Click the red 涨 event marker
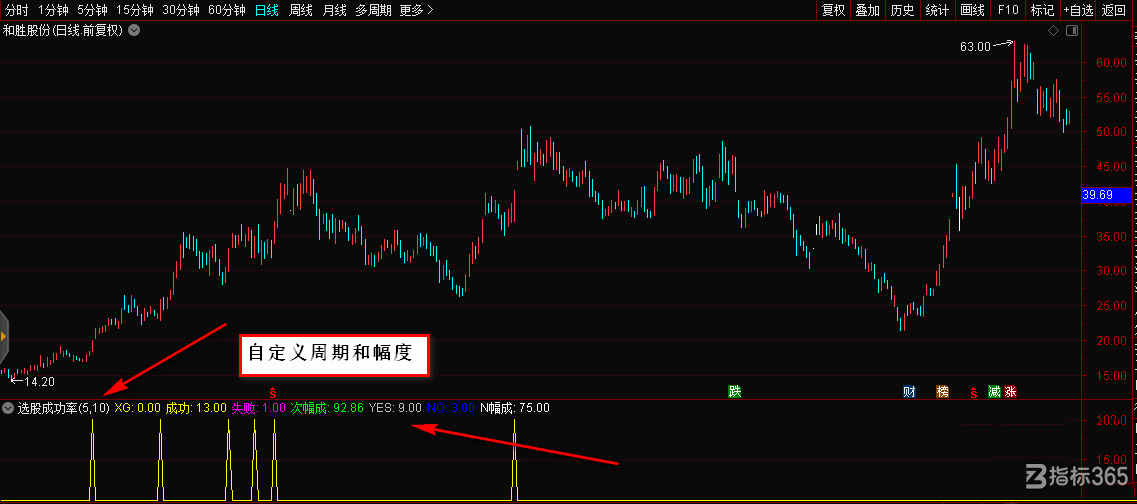Screen dimensions: 1137x504 tap(1011, 392)
